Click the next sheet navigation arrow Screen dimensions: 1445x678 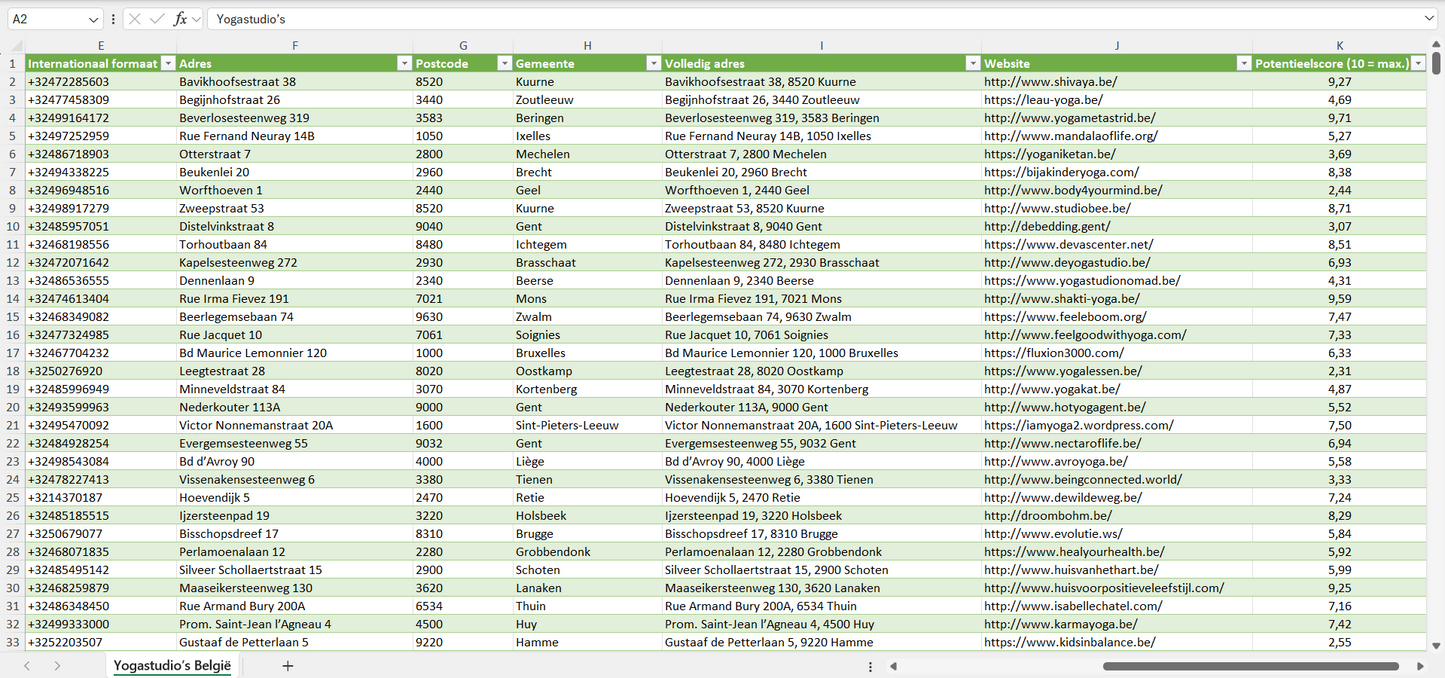[57, 666]
